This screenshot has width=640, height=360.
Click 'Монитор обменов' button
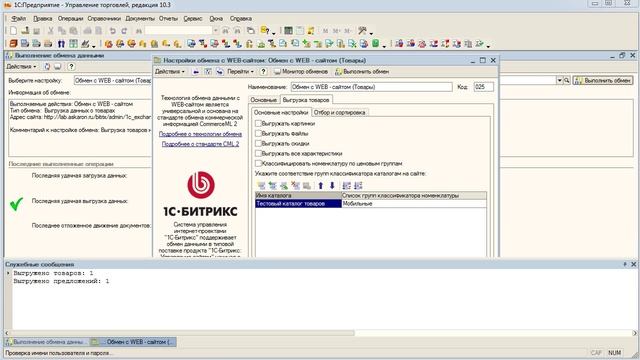(x=301, y=71)
